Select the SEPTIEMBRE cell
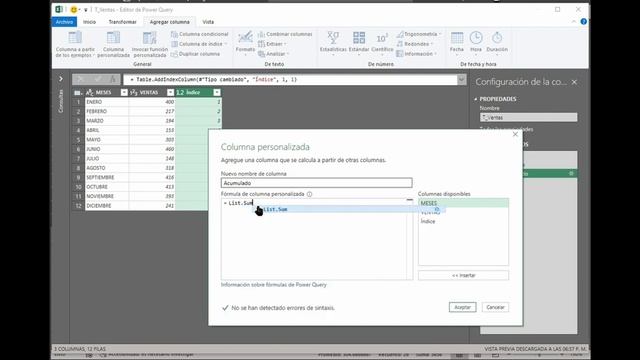Viewport: 640px width, 360px height. [107, 178]
